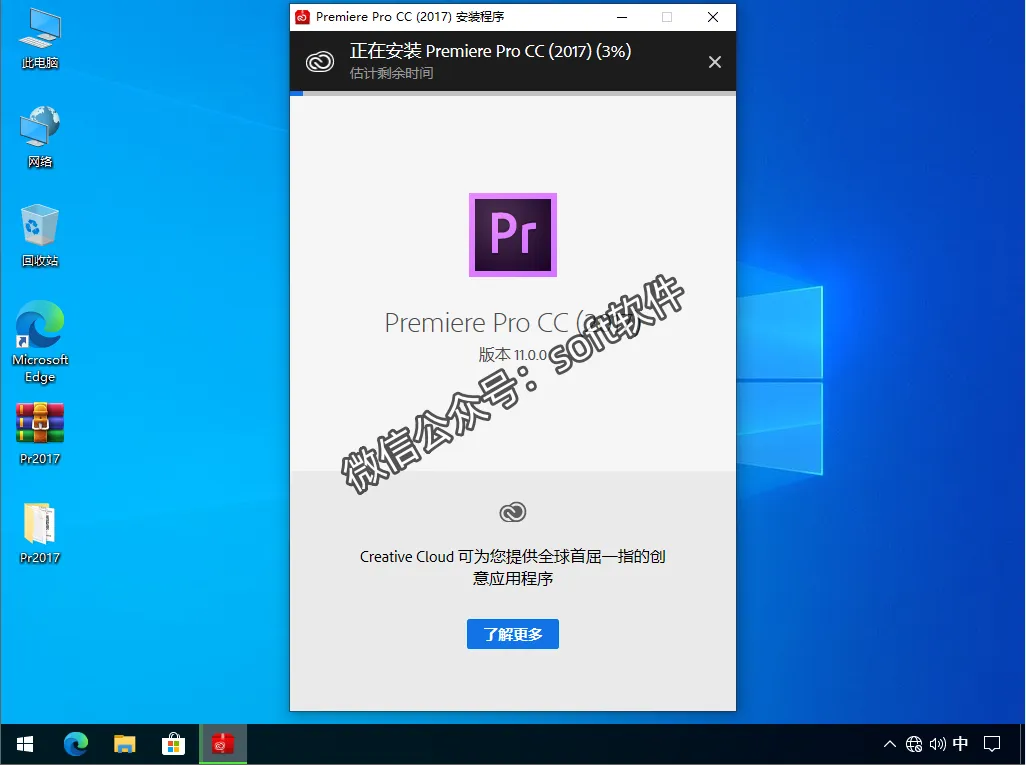Screen dimensions: 1026x765
Task: Click the Premiere Pro Pr logo
Action: click(x=513, y=235)
